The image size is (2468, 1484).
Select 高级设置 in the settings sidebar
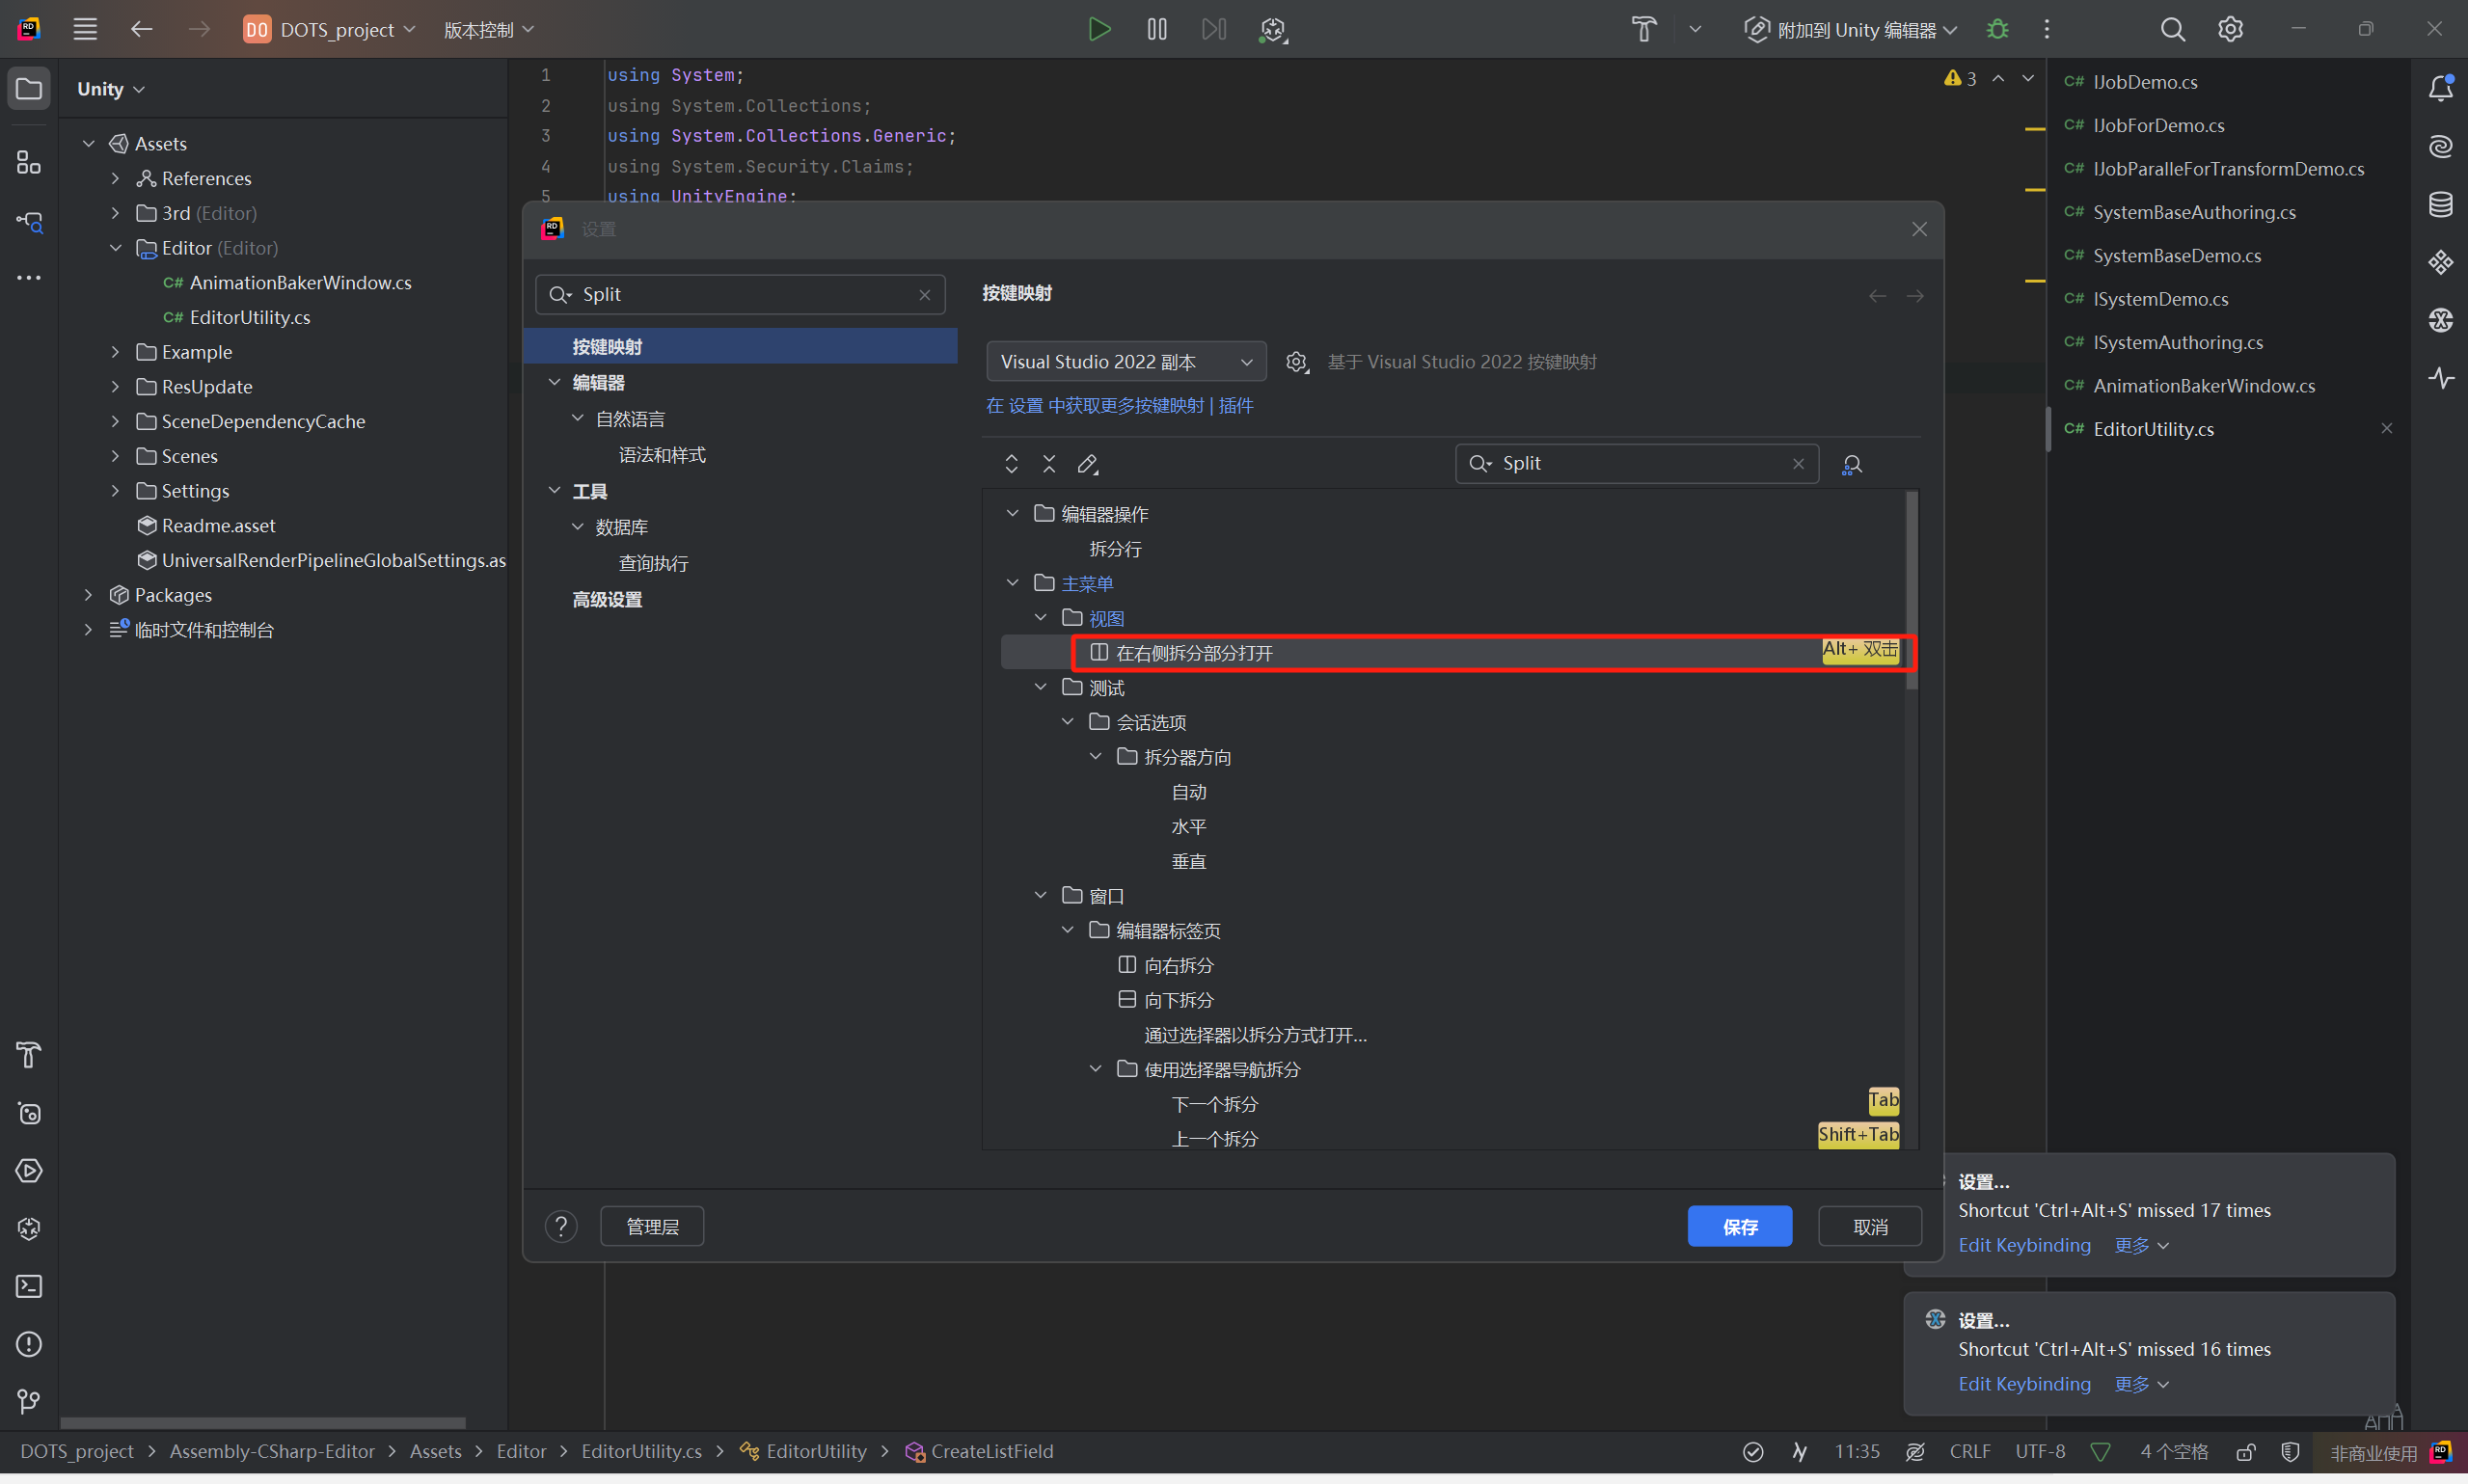click(607, 600)
